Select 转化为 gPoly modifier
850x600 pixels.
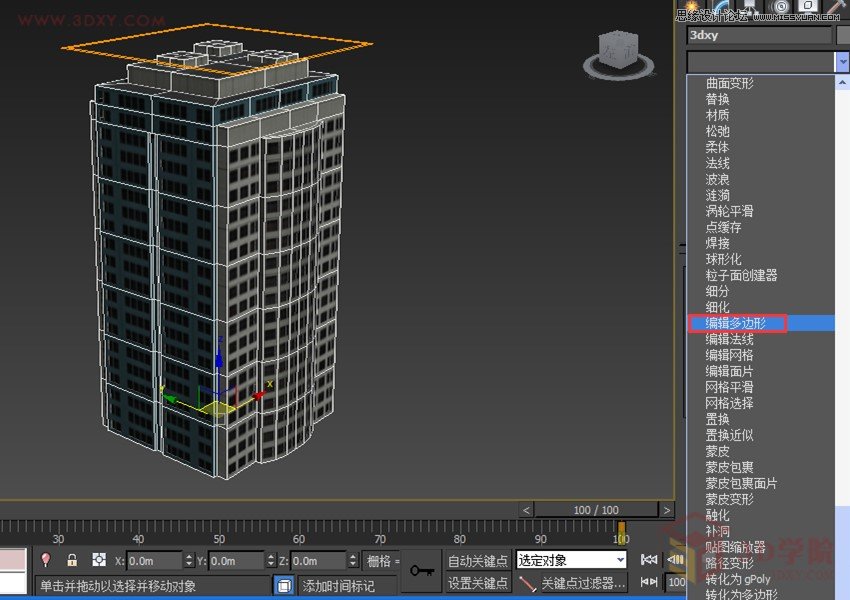point(738,579)
